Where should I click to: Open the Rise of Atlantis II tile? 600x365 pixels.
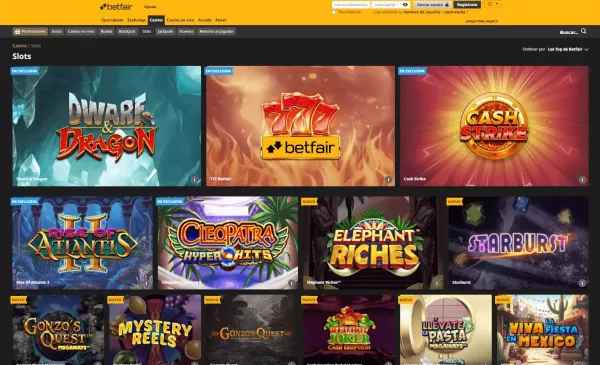[82, 243]
